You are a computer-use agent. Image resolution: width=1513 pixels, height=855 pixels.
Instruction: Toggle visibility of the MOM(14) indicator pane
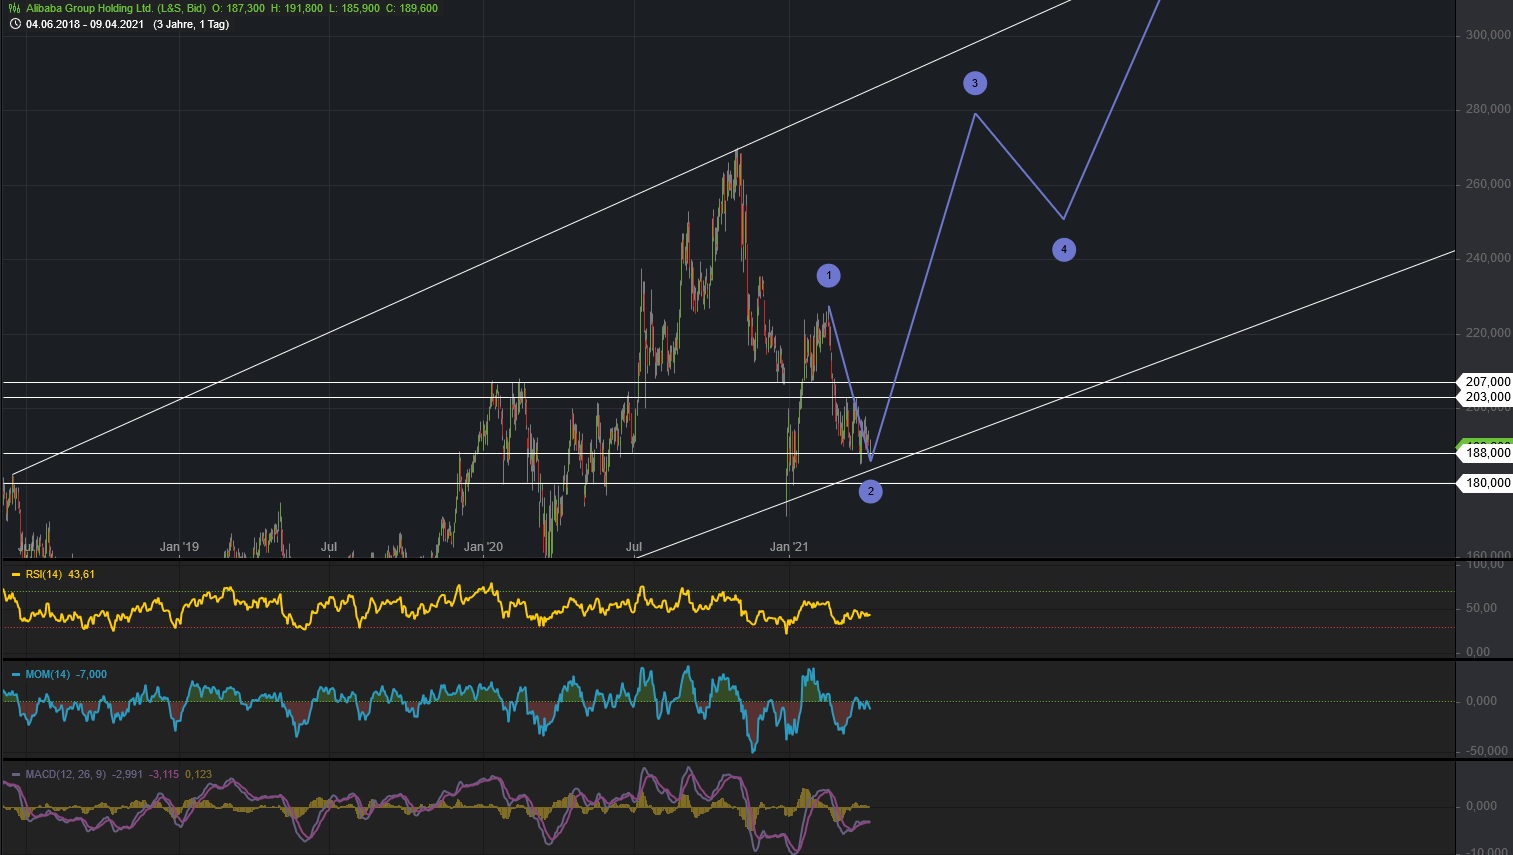(17, 674)
